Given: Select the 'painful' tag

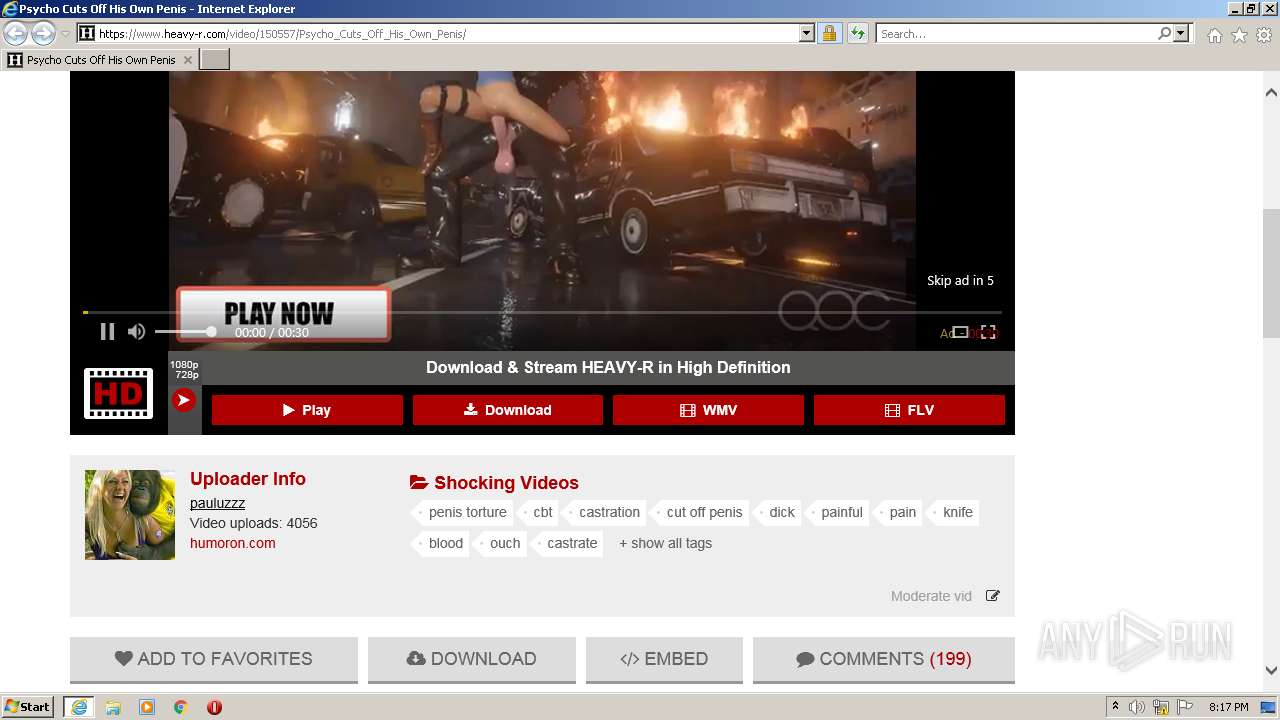Looking at the screenshot, I should click(840, 512).
